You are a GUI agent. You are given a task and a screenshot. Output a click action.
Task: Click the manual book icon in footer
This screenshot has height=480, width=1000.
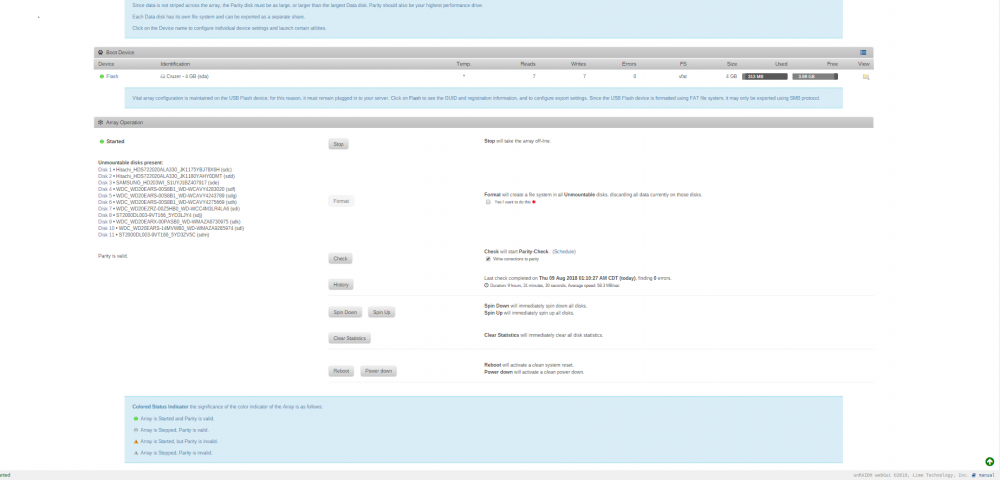click(x=974, y=475)
